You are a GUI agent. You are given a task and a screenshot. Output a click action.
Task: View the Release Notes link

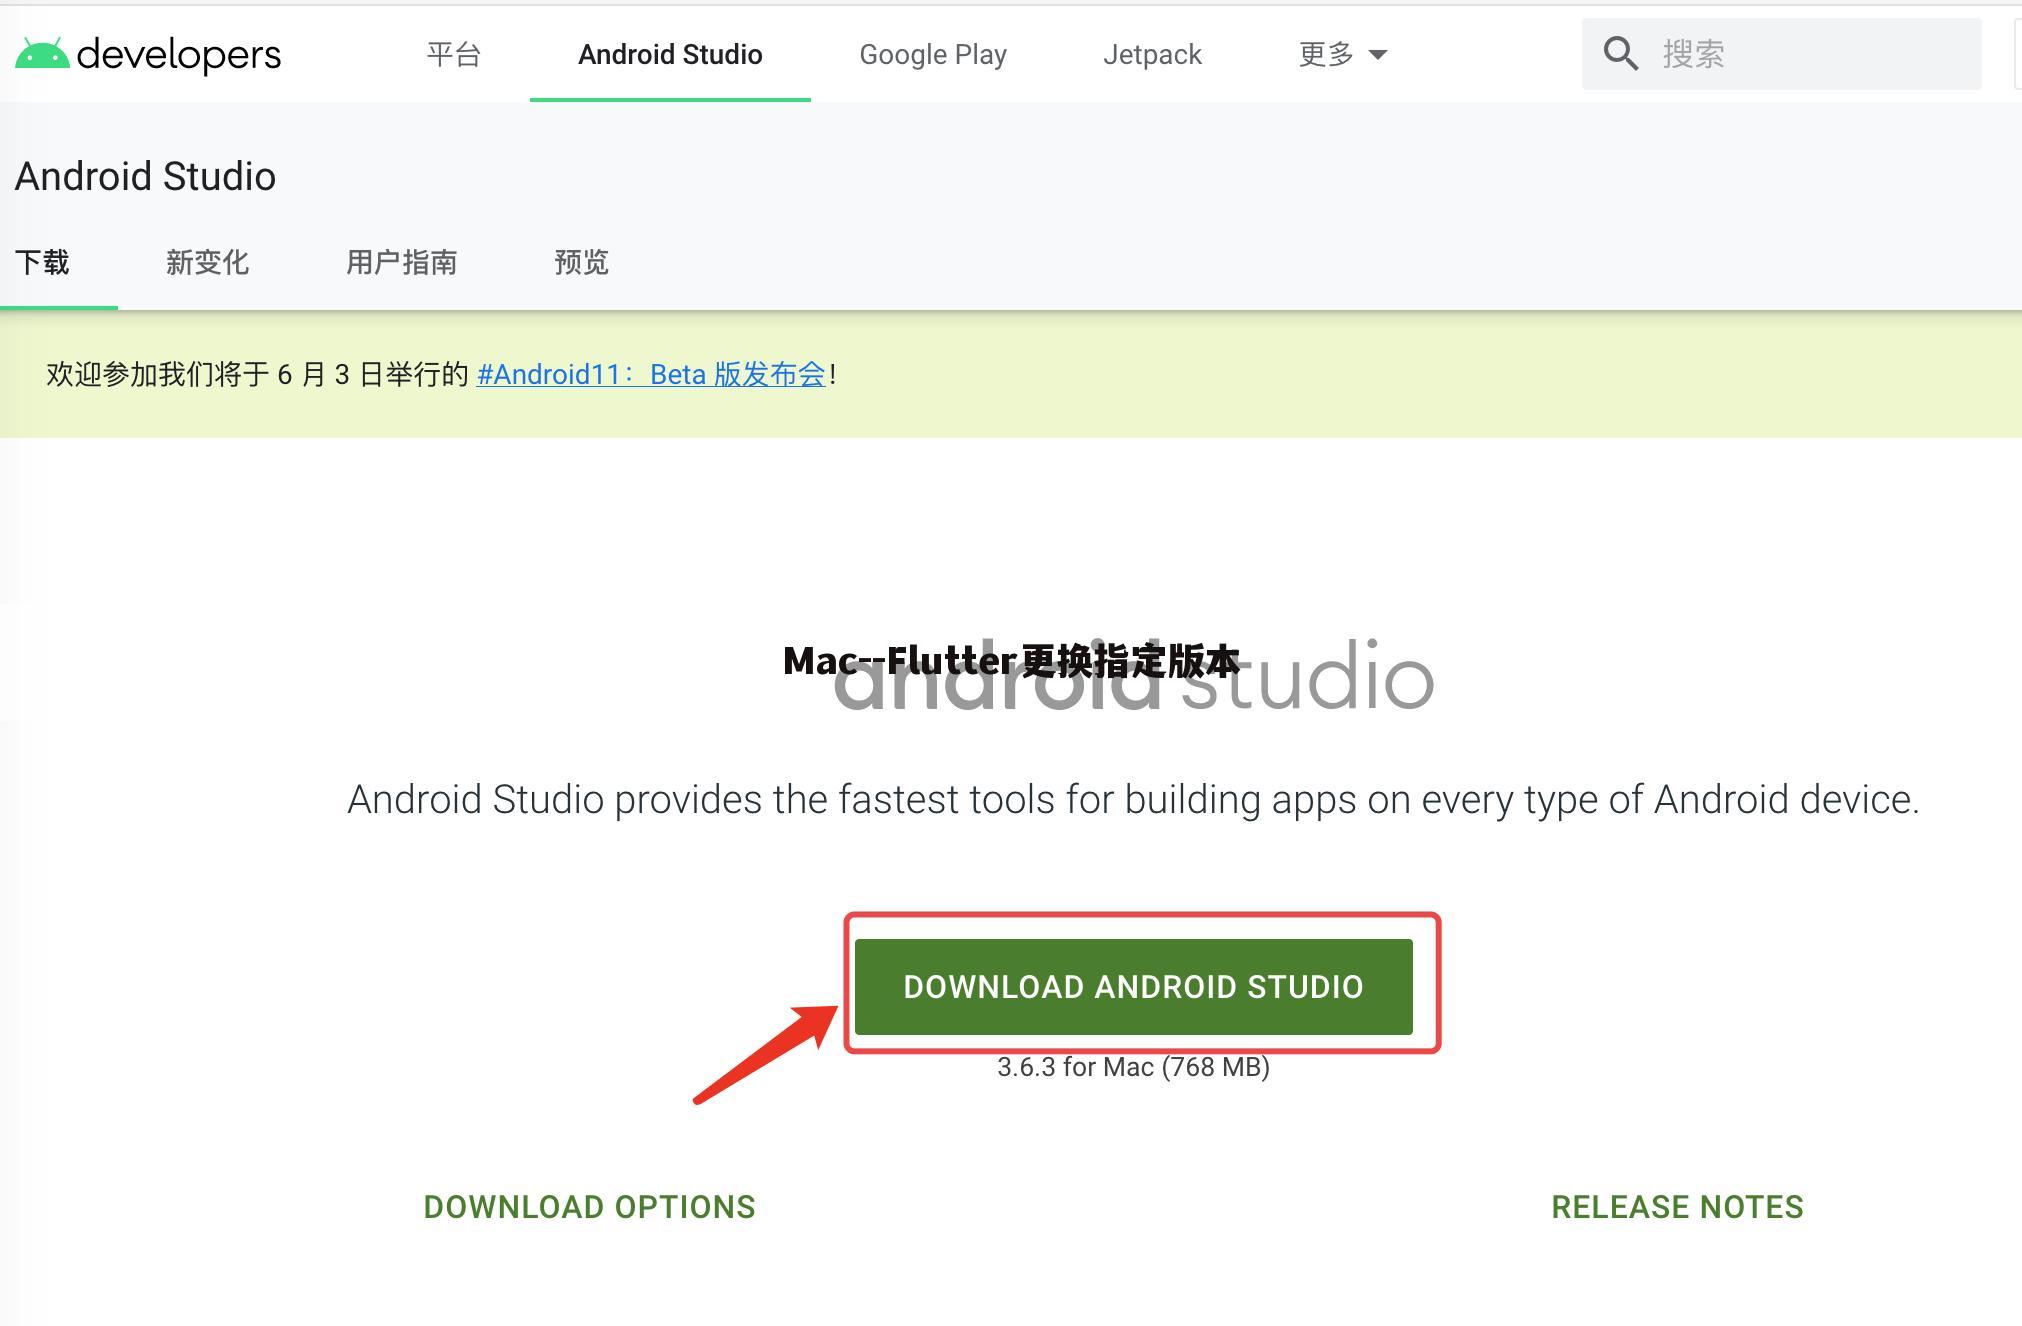[x=1677, y=1207]
